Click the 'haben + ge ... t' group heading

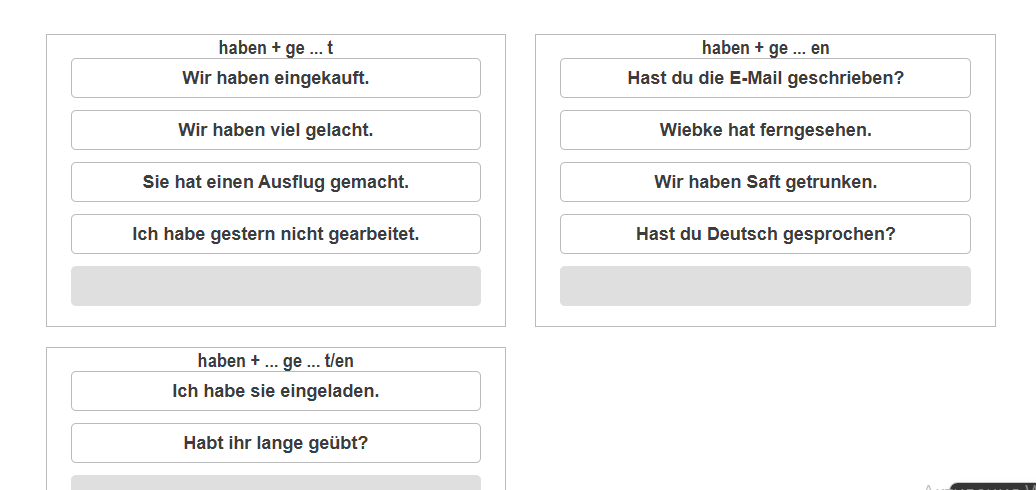(x=276, y=48)
